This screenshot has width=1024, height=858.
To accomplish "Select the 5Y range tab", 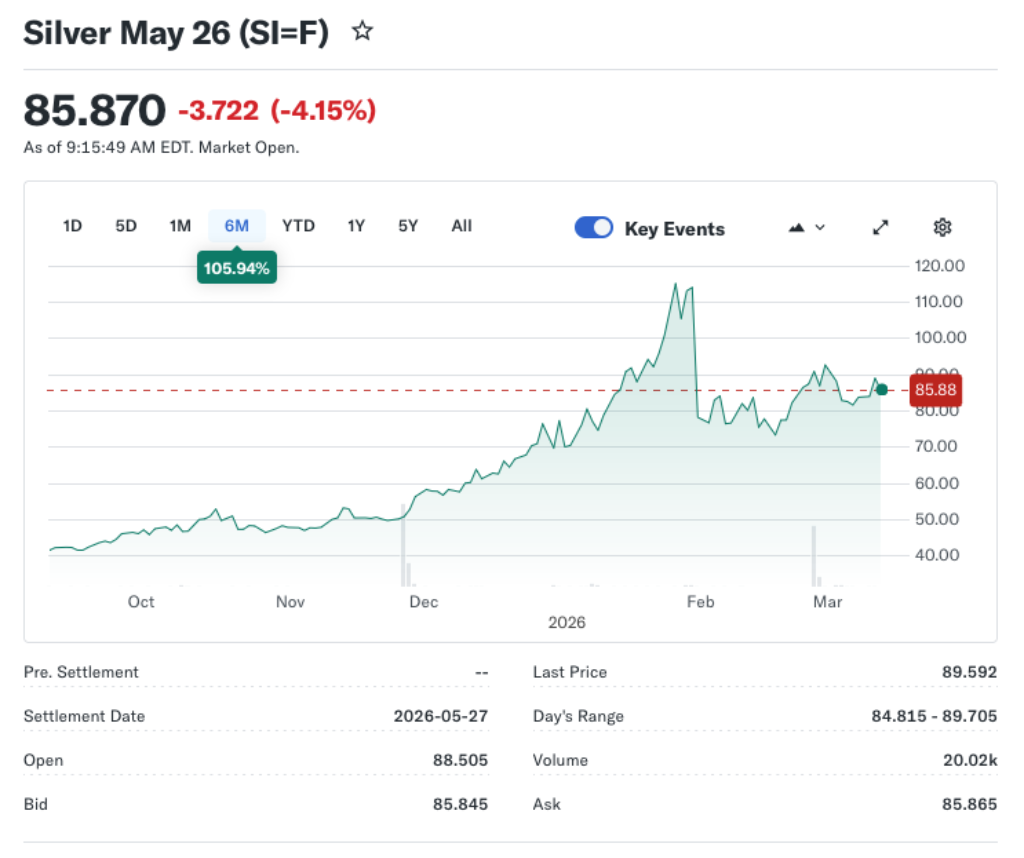I will point(407,226).
